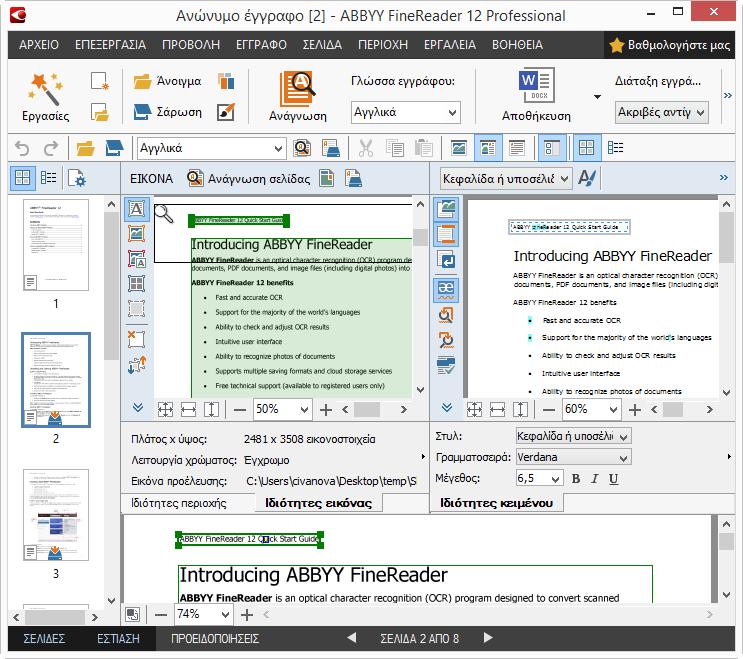Open quick toolbar Αγγλικά language combo
Screen dimensions: 743x659
pyautogui.click(x=211, y=148)
